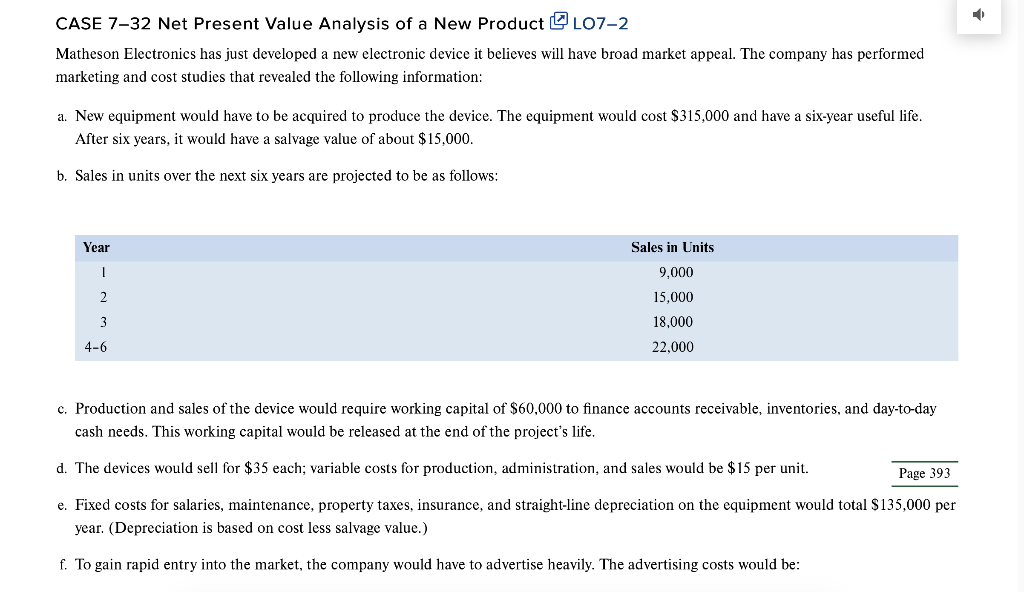Click item d about device selling price
1024x592 pixels.
click(441, 468)
